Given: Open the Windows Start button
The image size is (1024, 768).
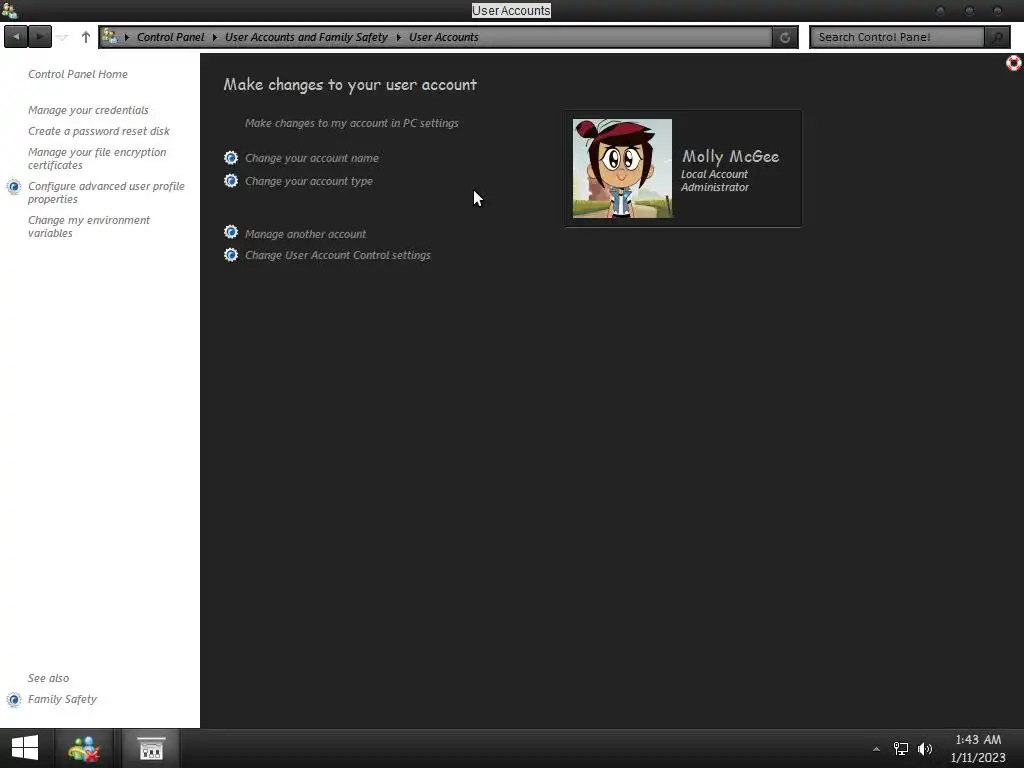Looking at the screenshot, I should coord(25,748).
